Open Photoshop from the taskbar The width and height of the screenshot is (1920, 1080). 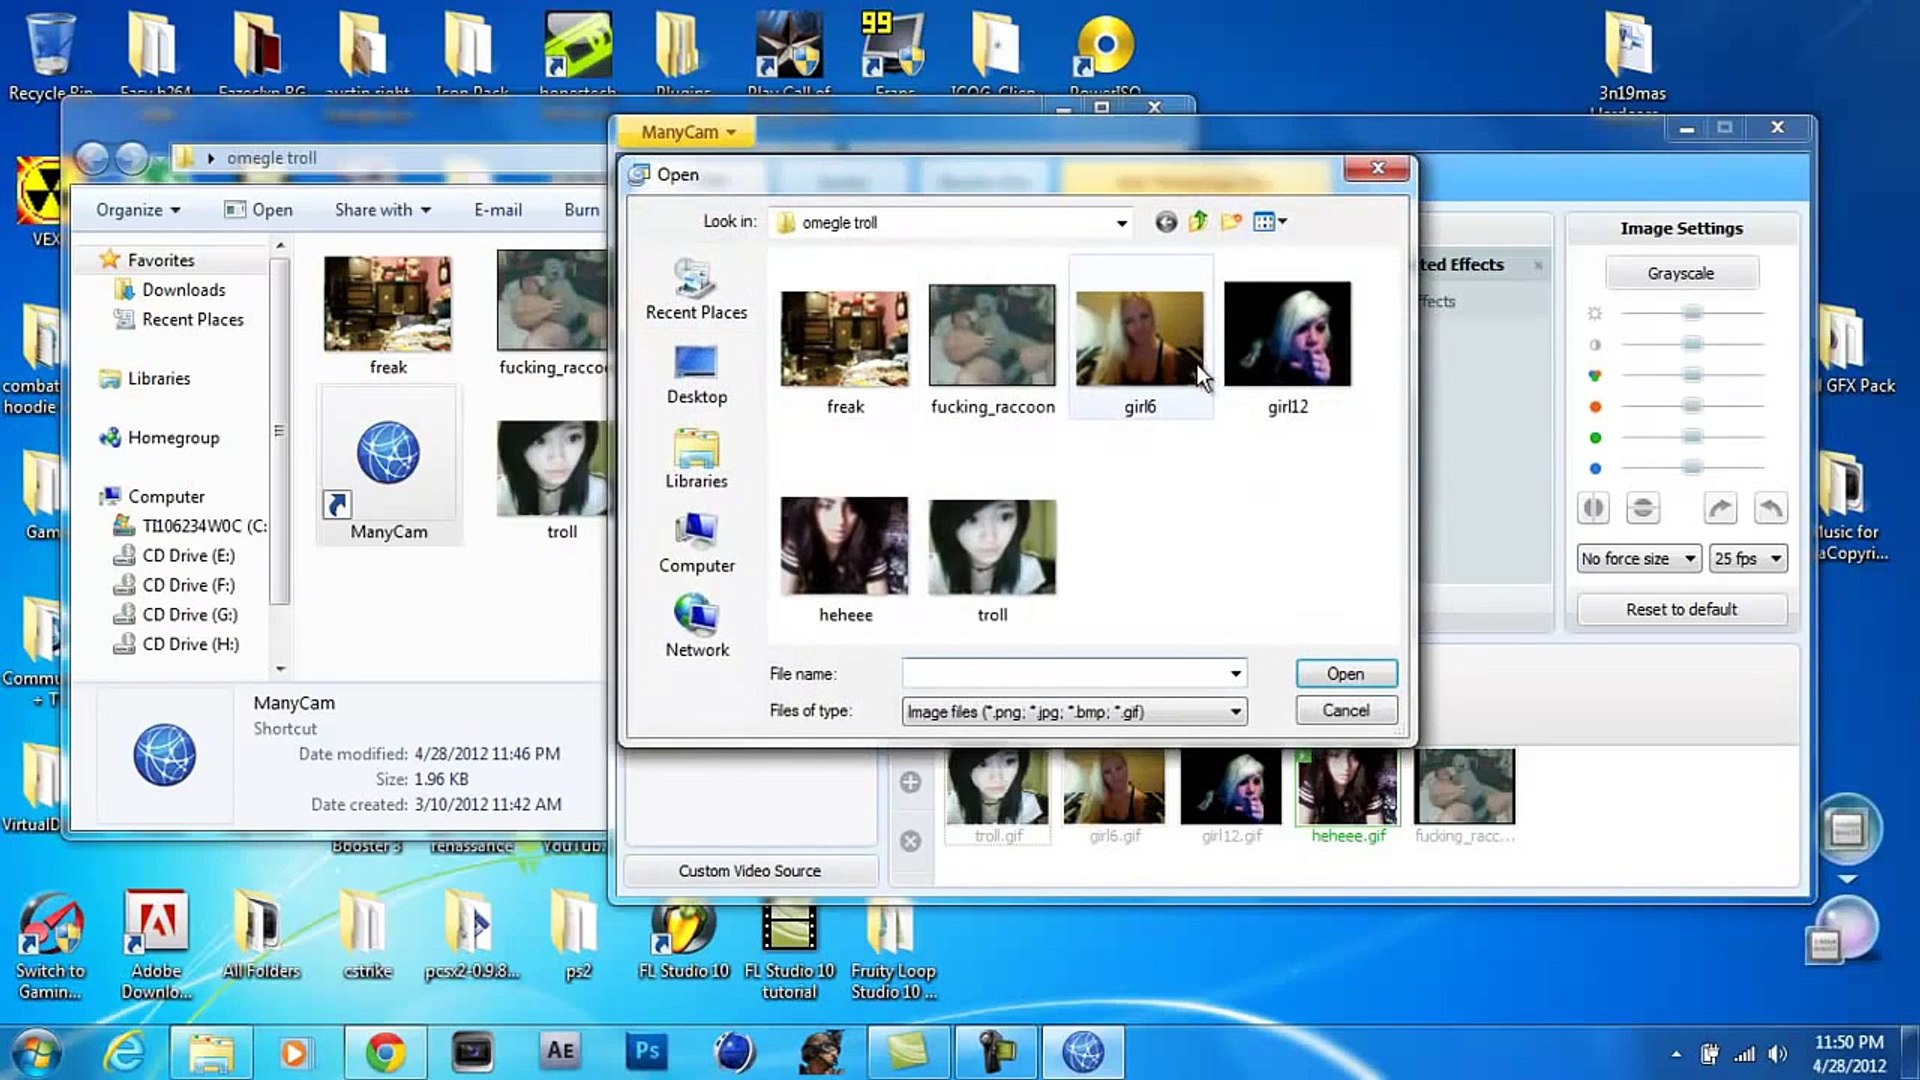pyautogui.click(x=647, y=1052)
